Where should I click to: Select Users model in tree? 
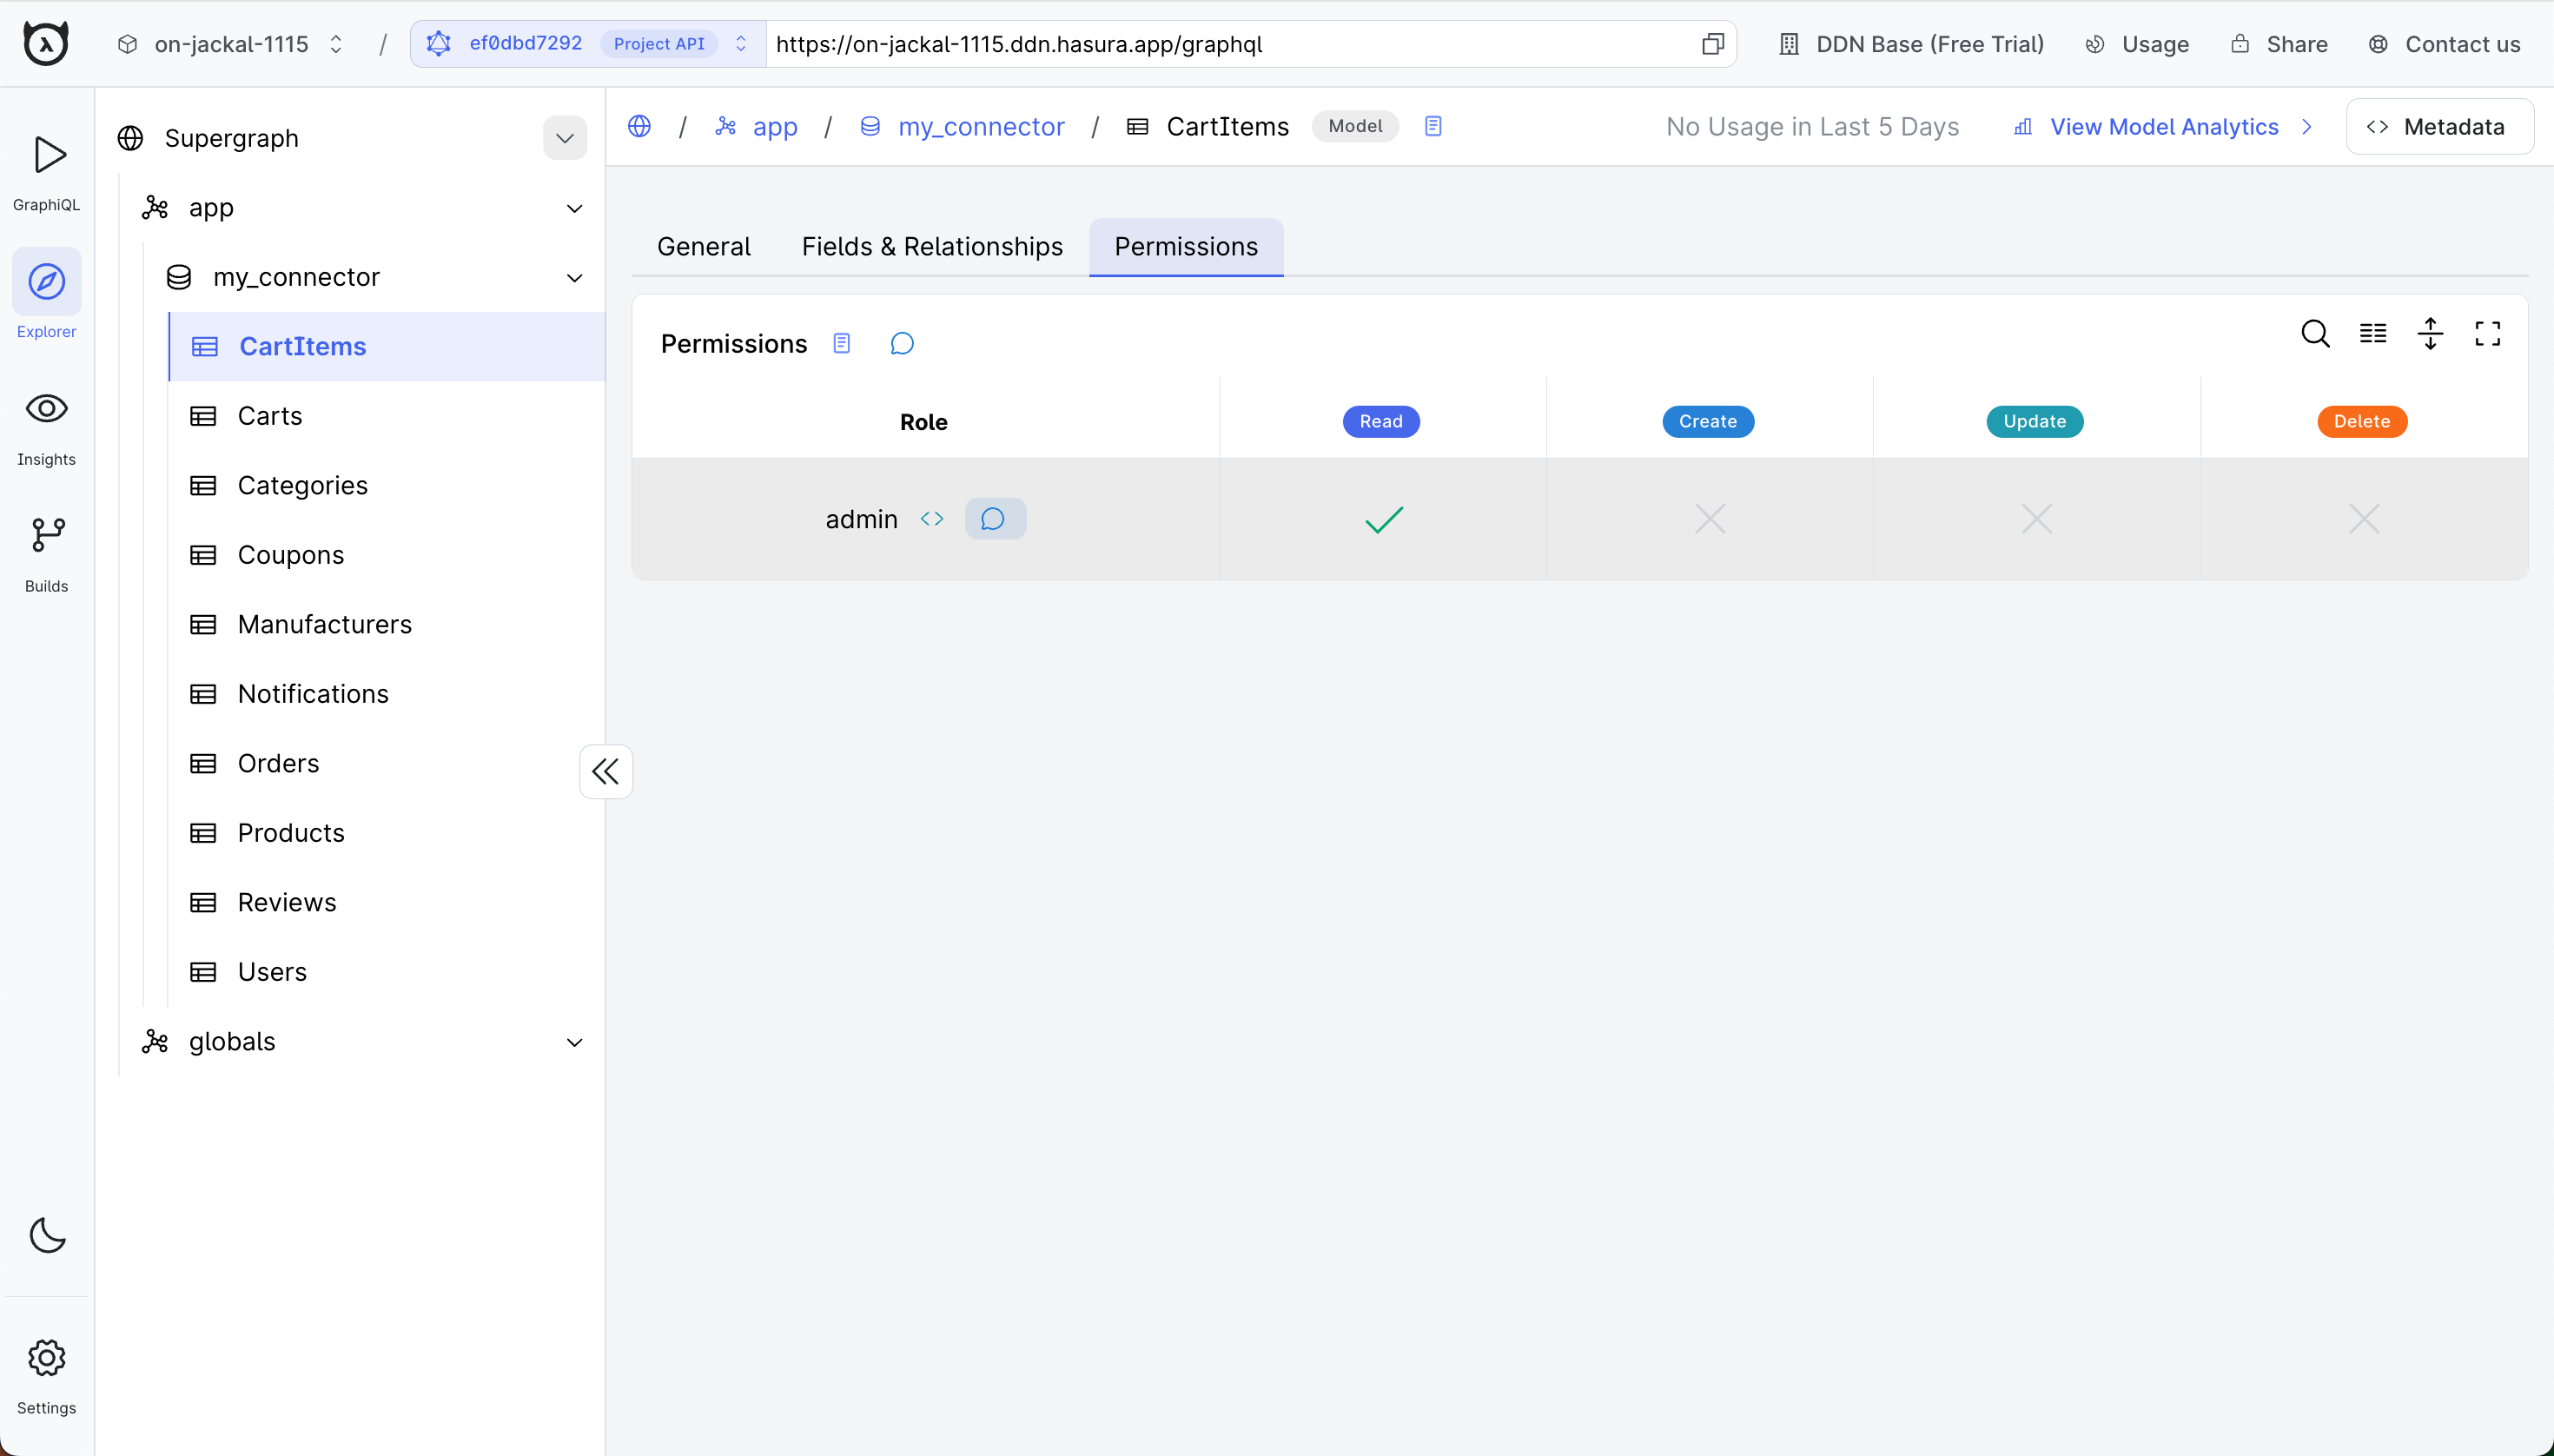[x=387, y=971]
